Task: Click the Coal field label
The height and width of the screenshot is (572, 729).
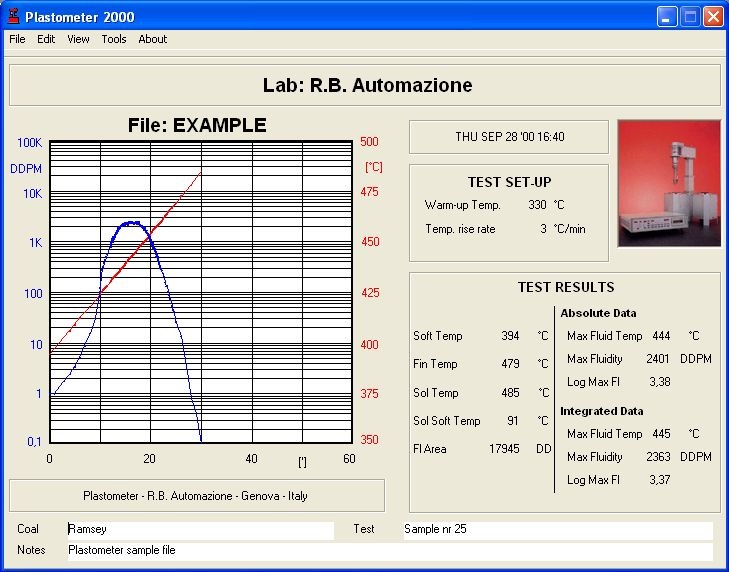Action: tap(28, 529)
